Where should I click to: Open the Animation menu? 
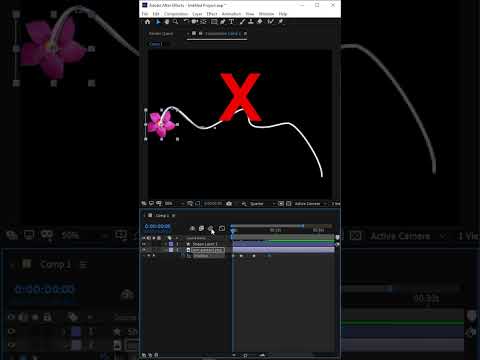(x=231, y=14)
